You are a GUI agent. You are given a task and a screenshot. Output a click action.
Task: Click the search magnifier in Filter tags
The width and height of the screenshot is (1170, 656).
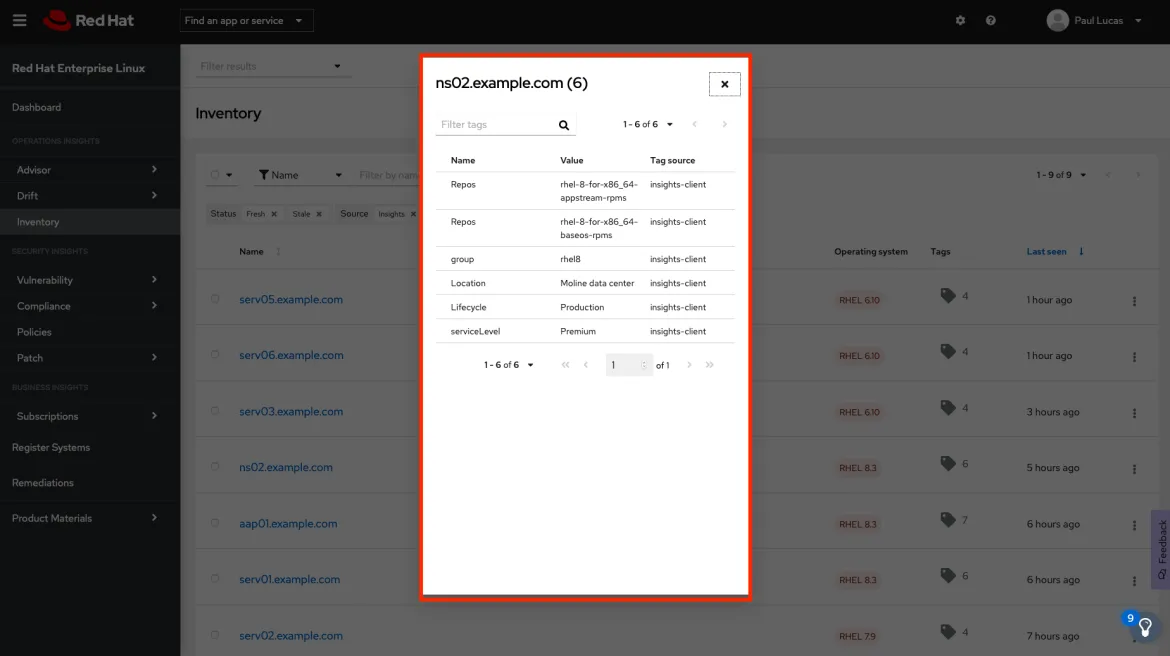click(x=564, y=125)
